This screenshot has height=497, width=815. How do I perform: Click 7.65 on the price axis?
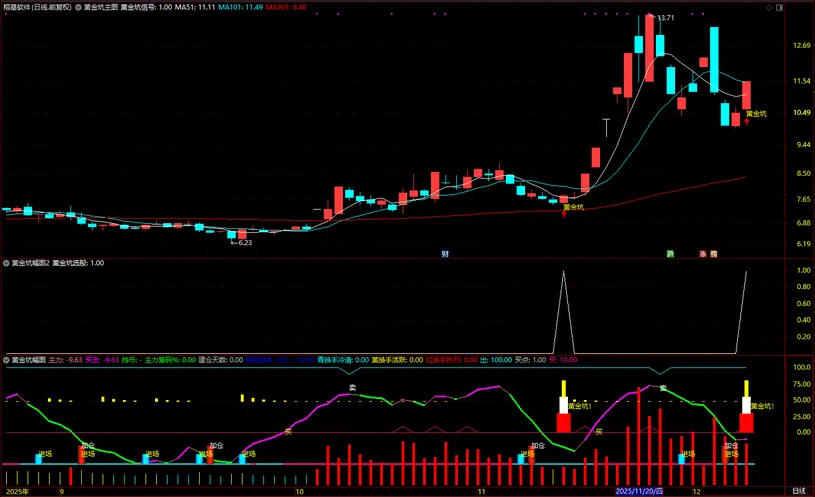click(x=803, y=200)
